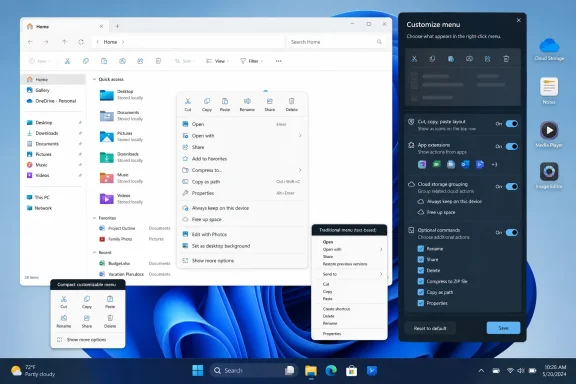Viewport: 576px width, 384px height.
Task: Select Restore previous versions in traditional menu
Action: click(345, 264)
